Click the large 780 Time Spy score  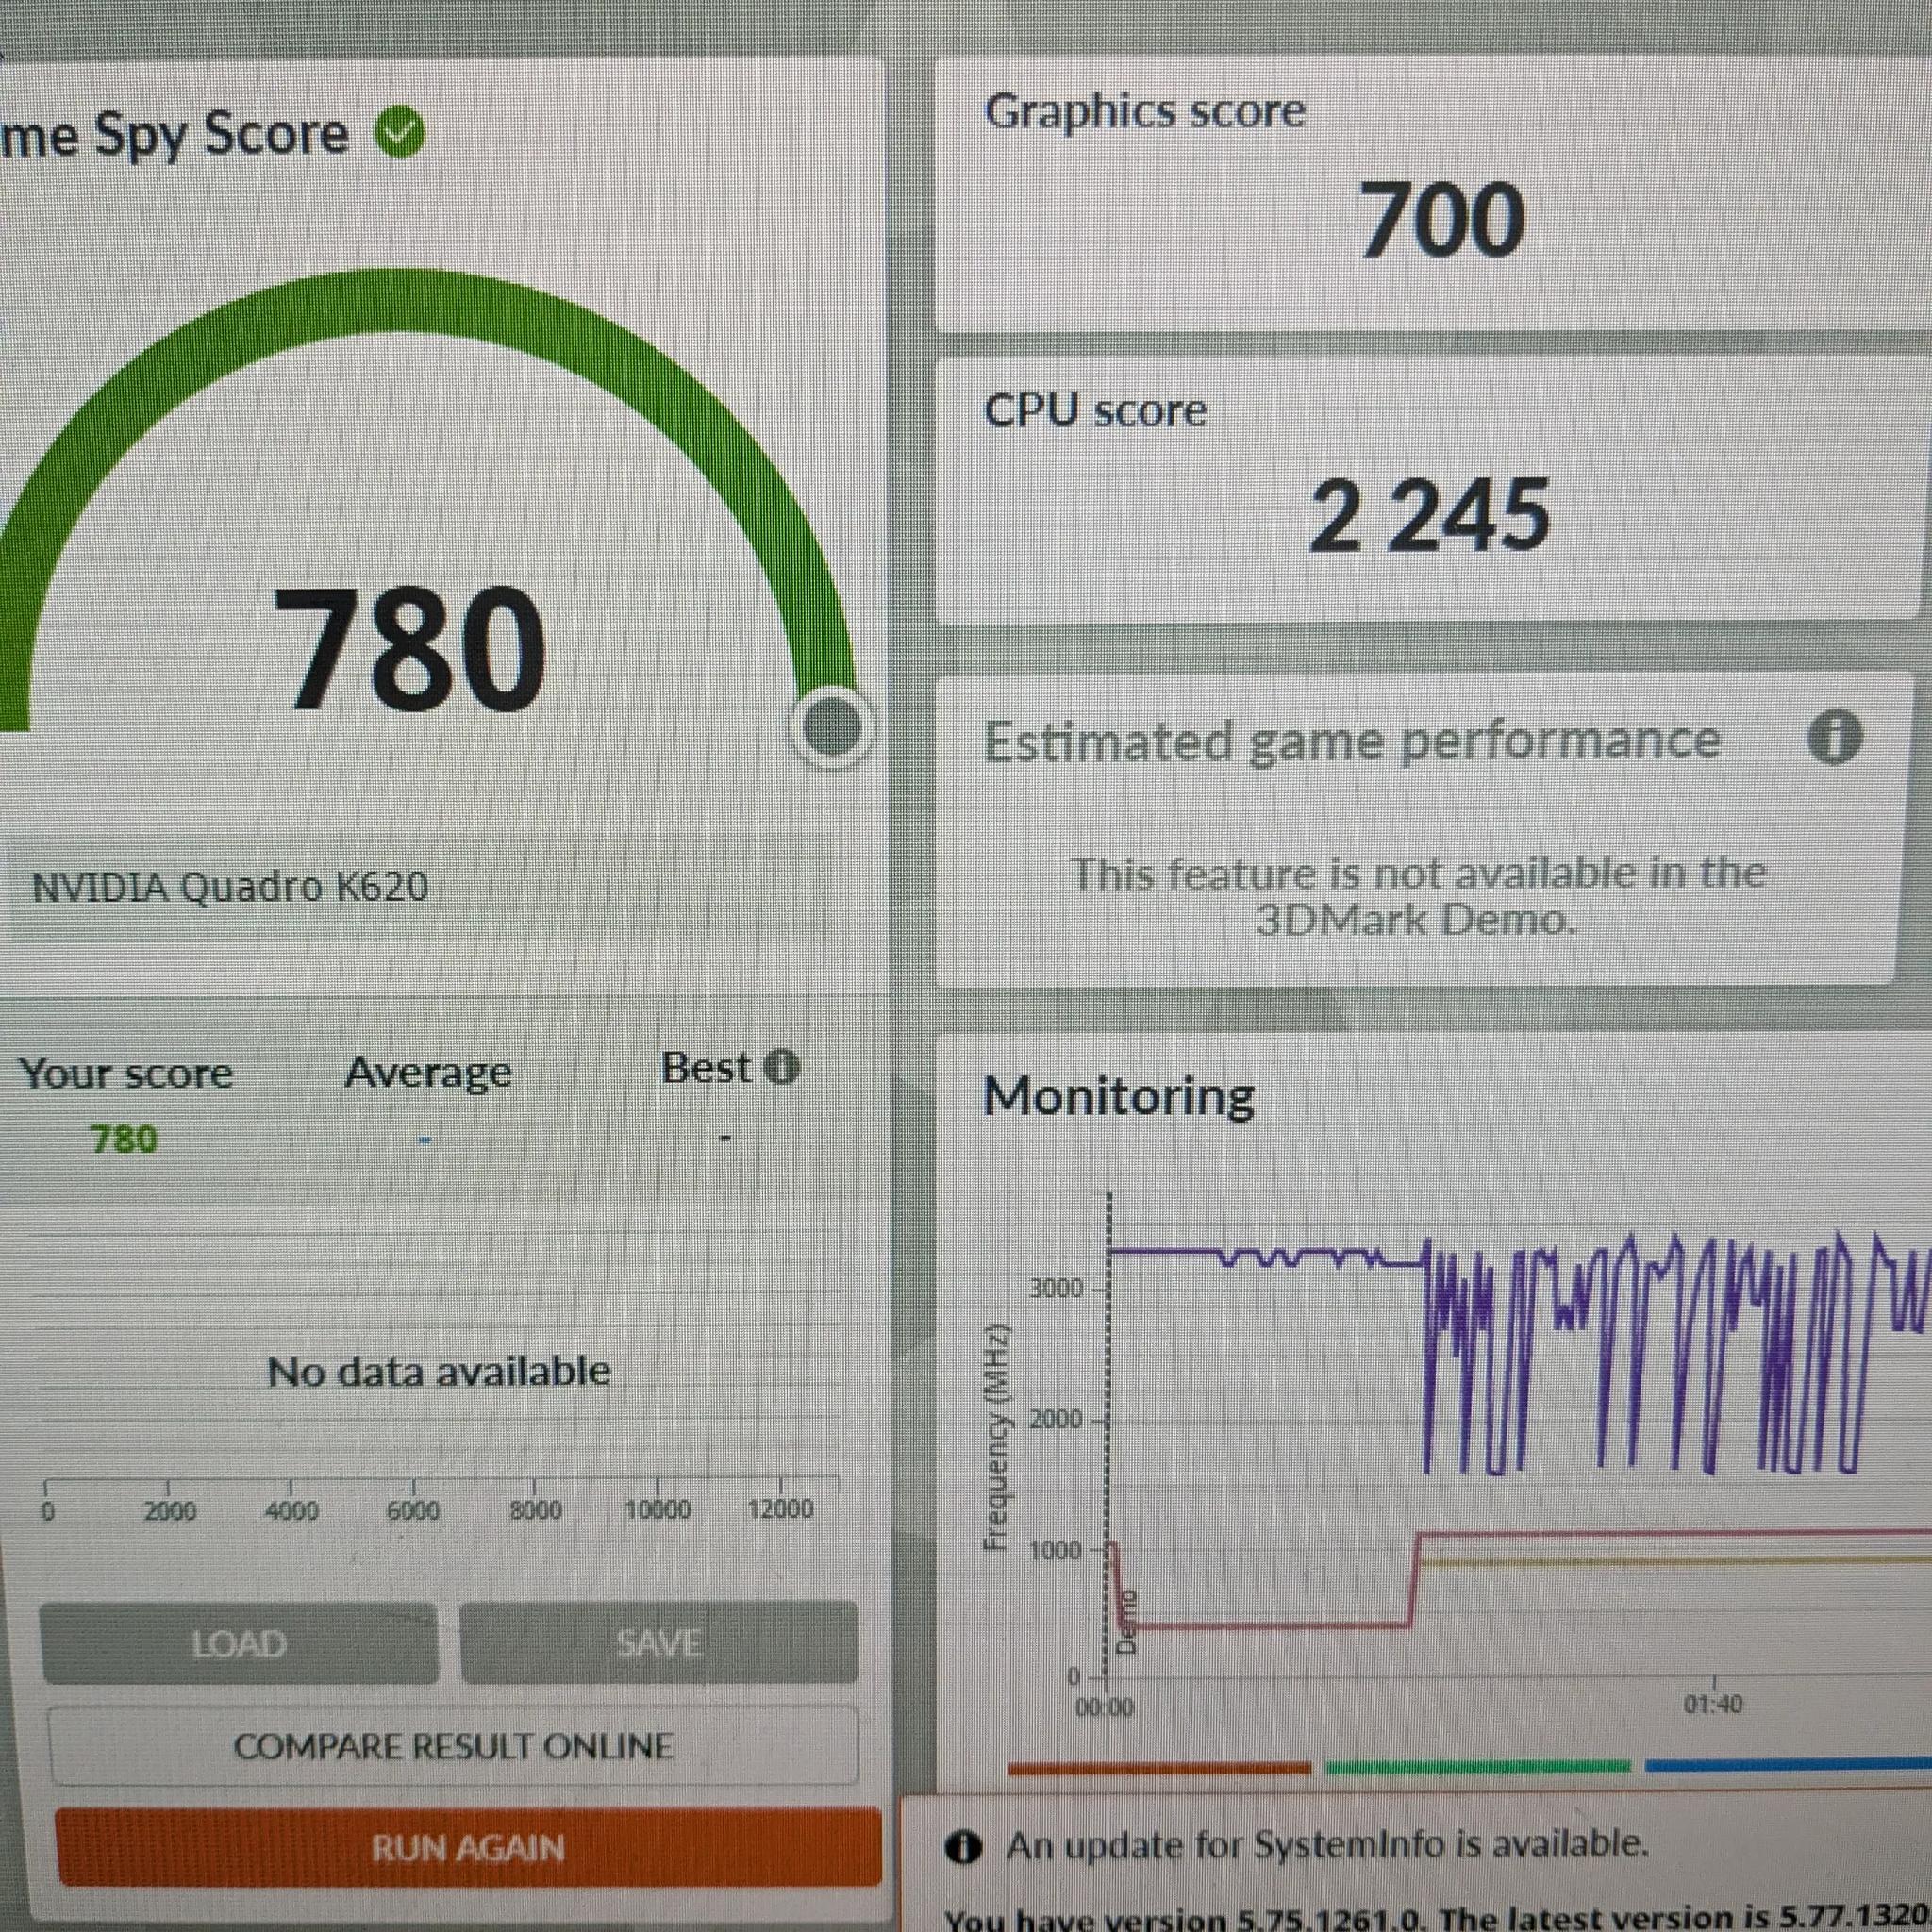pos(410,649)
